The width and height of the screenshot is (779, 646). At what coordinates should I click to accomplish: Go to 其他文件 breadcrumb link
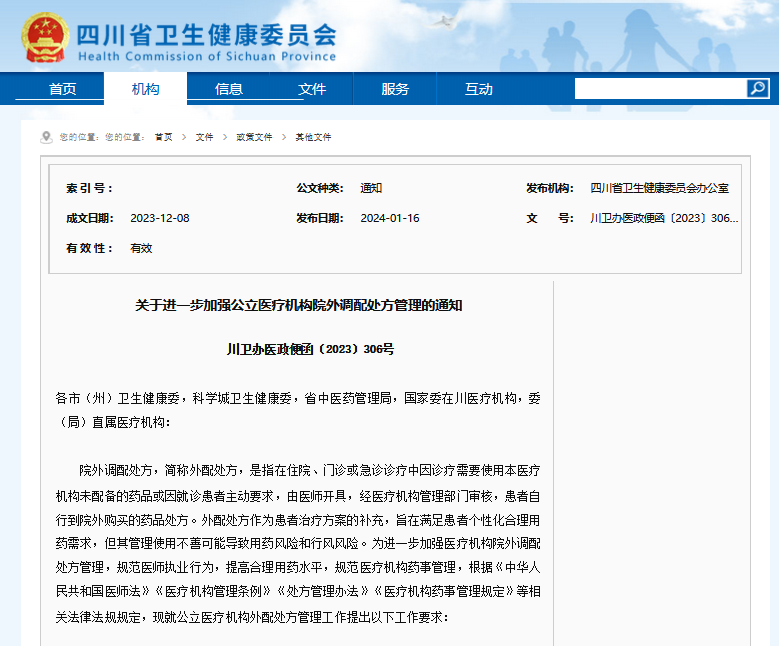click(x=313, y=137)
